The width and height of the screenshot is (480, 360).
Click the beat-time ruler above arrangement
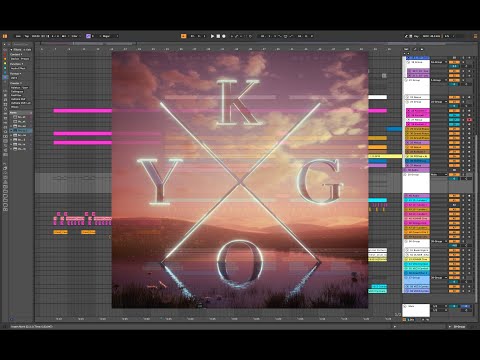pyautogui.click(x=218, y=49)
